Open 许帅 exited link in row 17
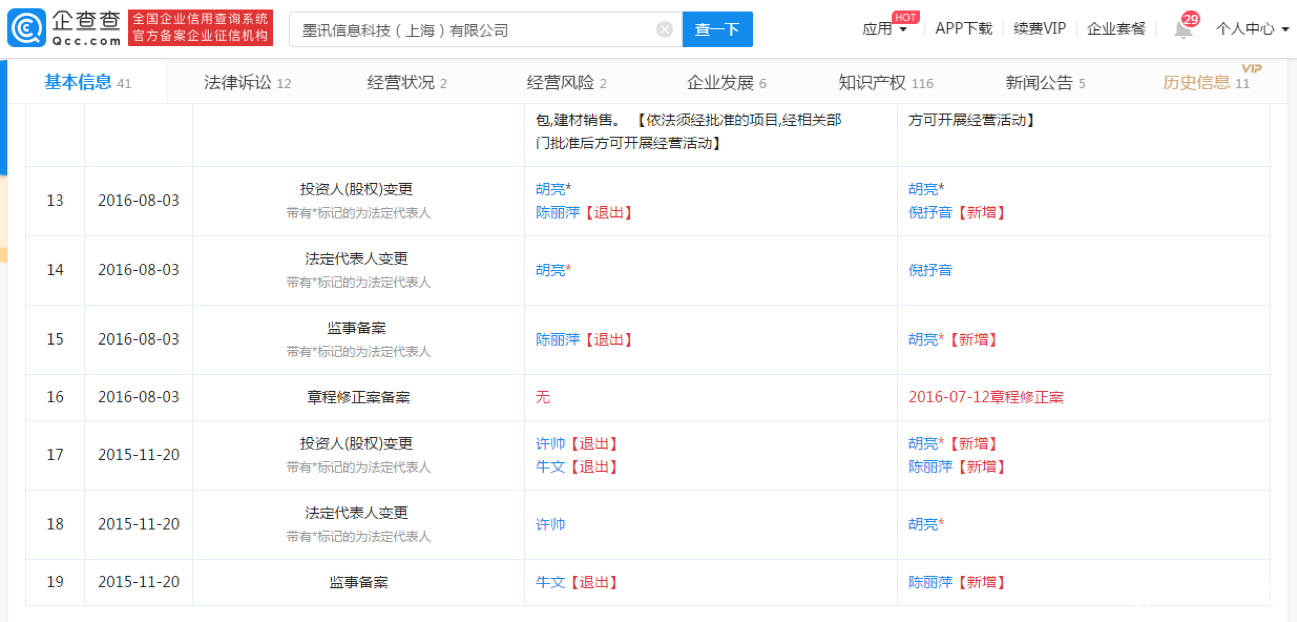The image size is (1297, 622). pos(551,443)
